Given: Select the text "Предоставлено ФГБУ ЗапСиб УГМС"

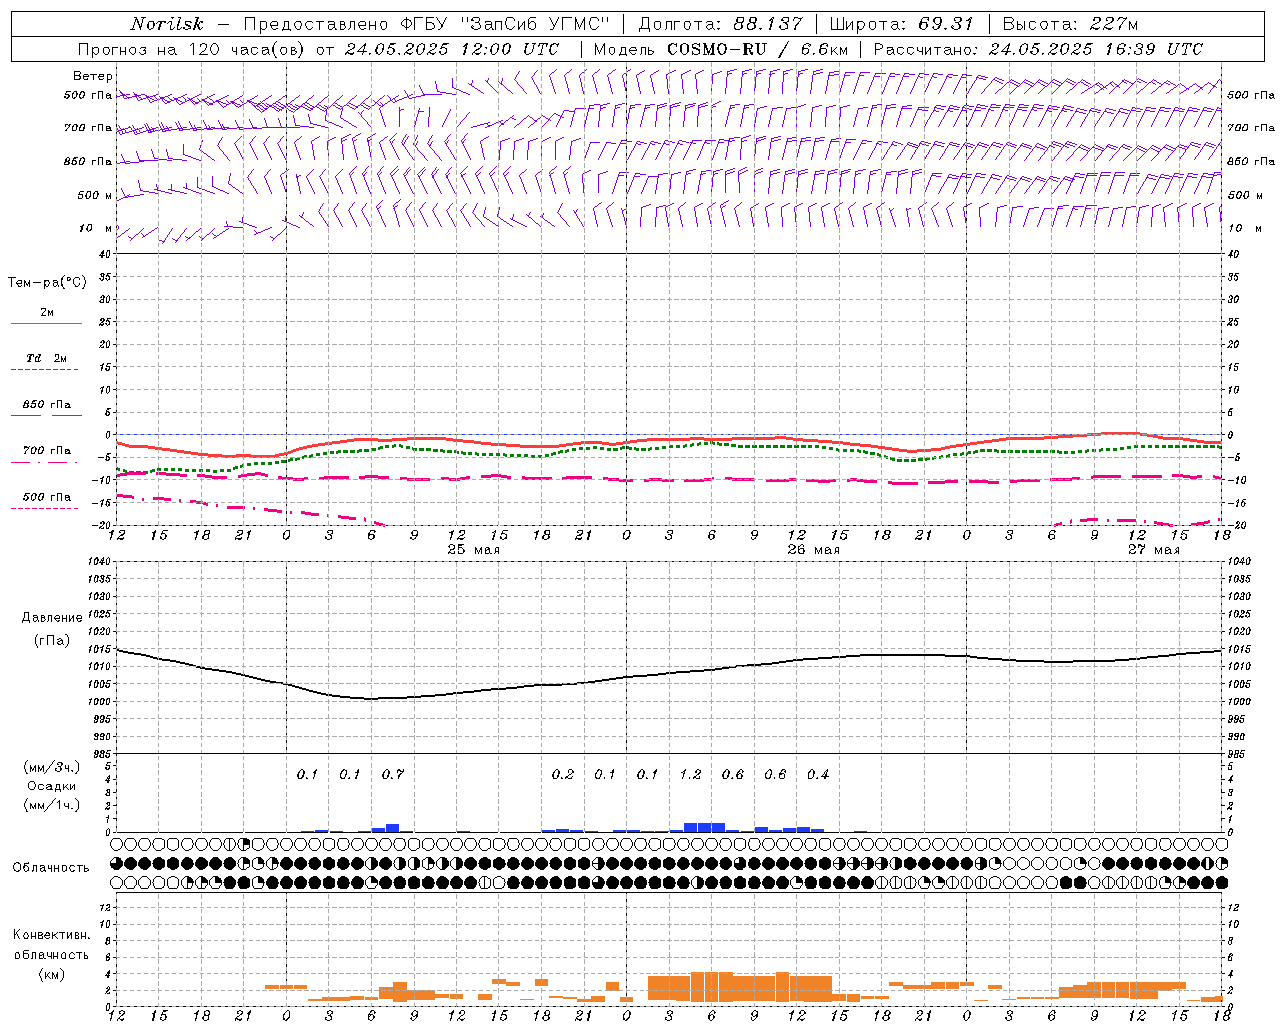Looking at the screenshot, I should point(427,24).
